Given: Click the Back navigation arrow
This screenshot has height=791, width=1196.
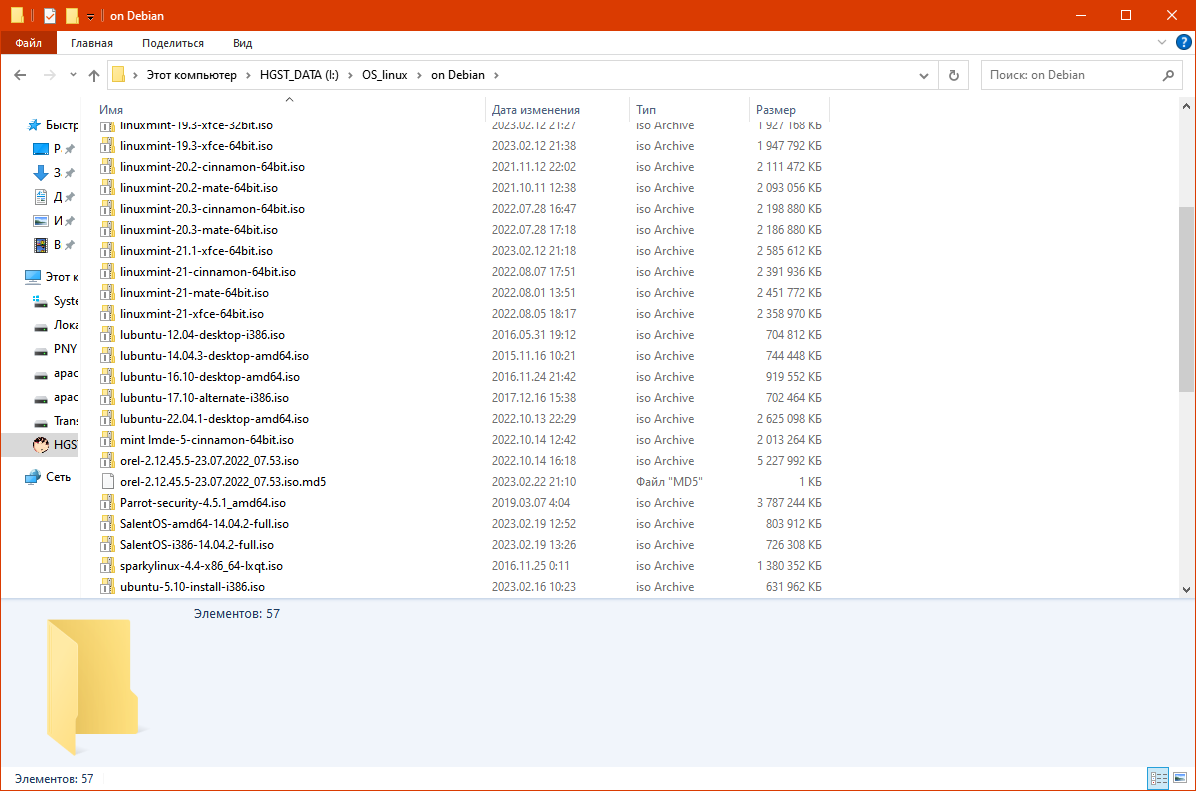Looking at the screenshot, I should point(21,75).
